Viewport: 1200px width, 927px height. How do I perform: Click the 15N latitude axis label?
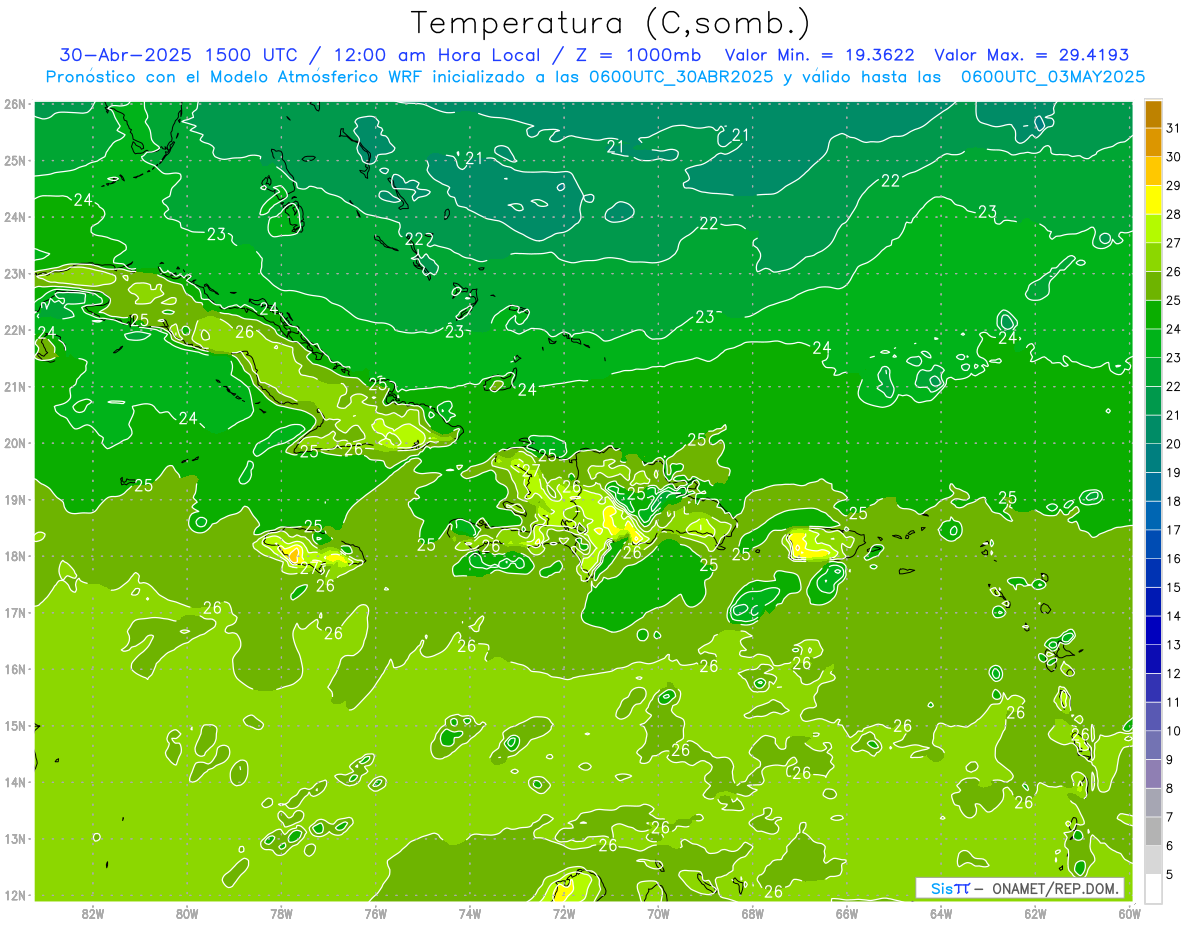pyautogui.click(x=14, y=725)
